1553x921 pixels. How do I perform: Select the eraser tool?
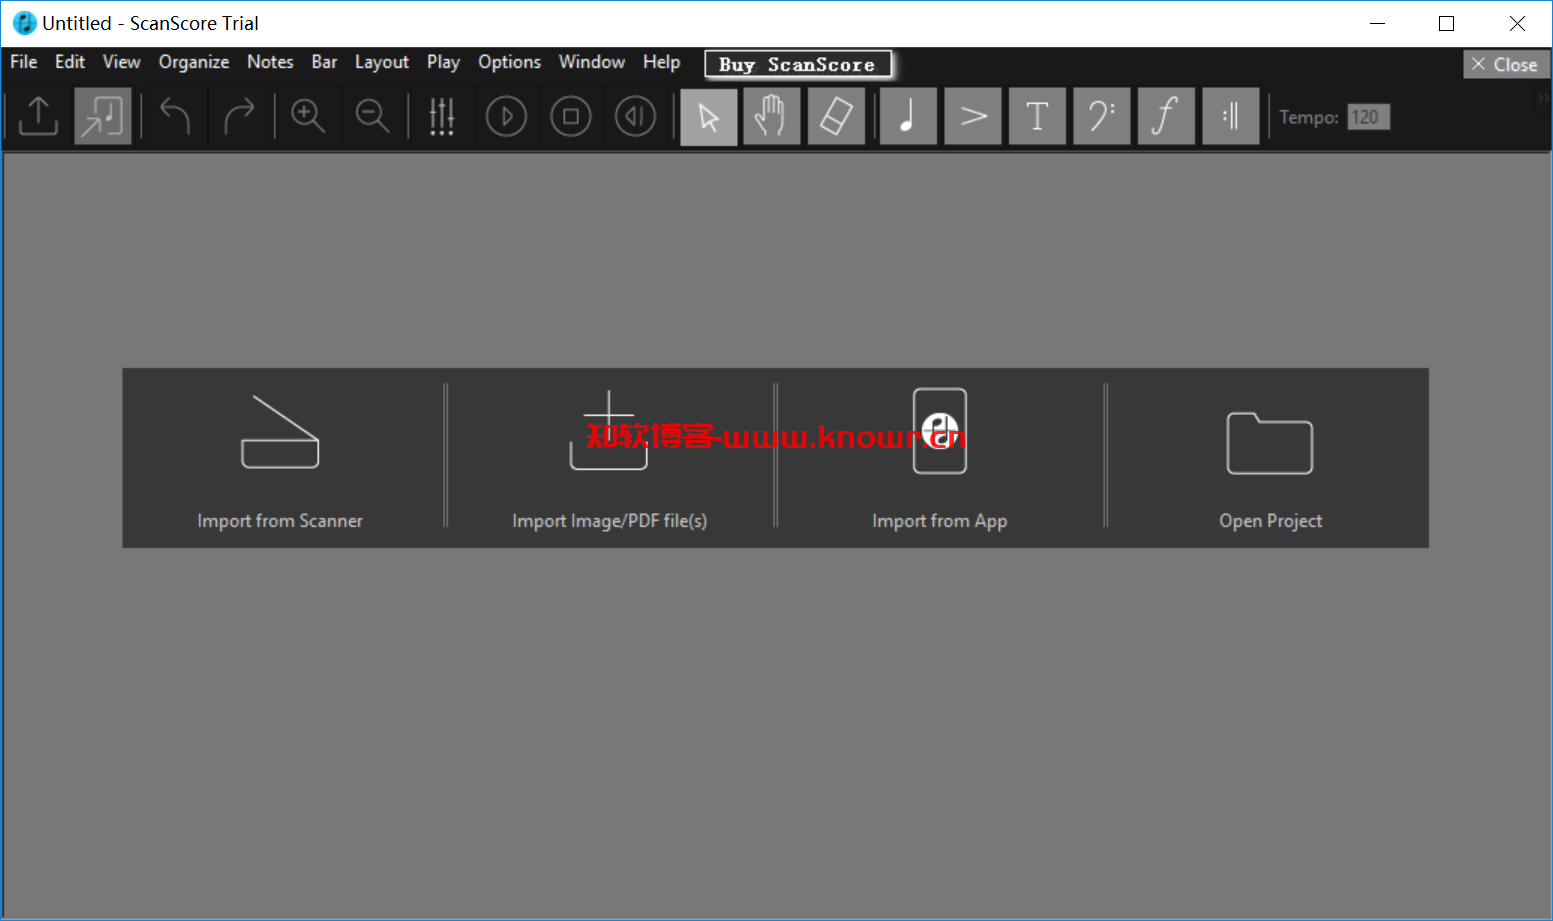[836, 117]
